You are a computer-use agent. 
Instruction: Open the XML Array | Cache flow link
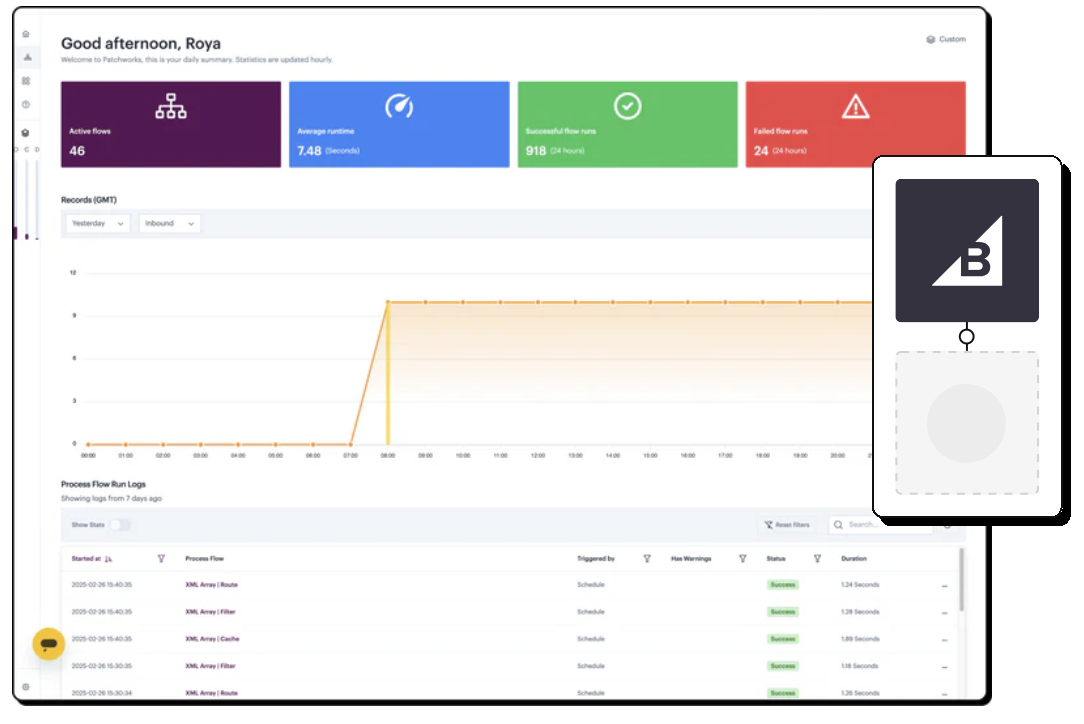212,639
